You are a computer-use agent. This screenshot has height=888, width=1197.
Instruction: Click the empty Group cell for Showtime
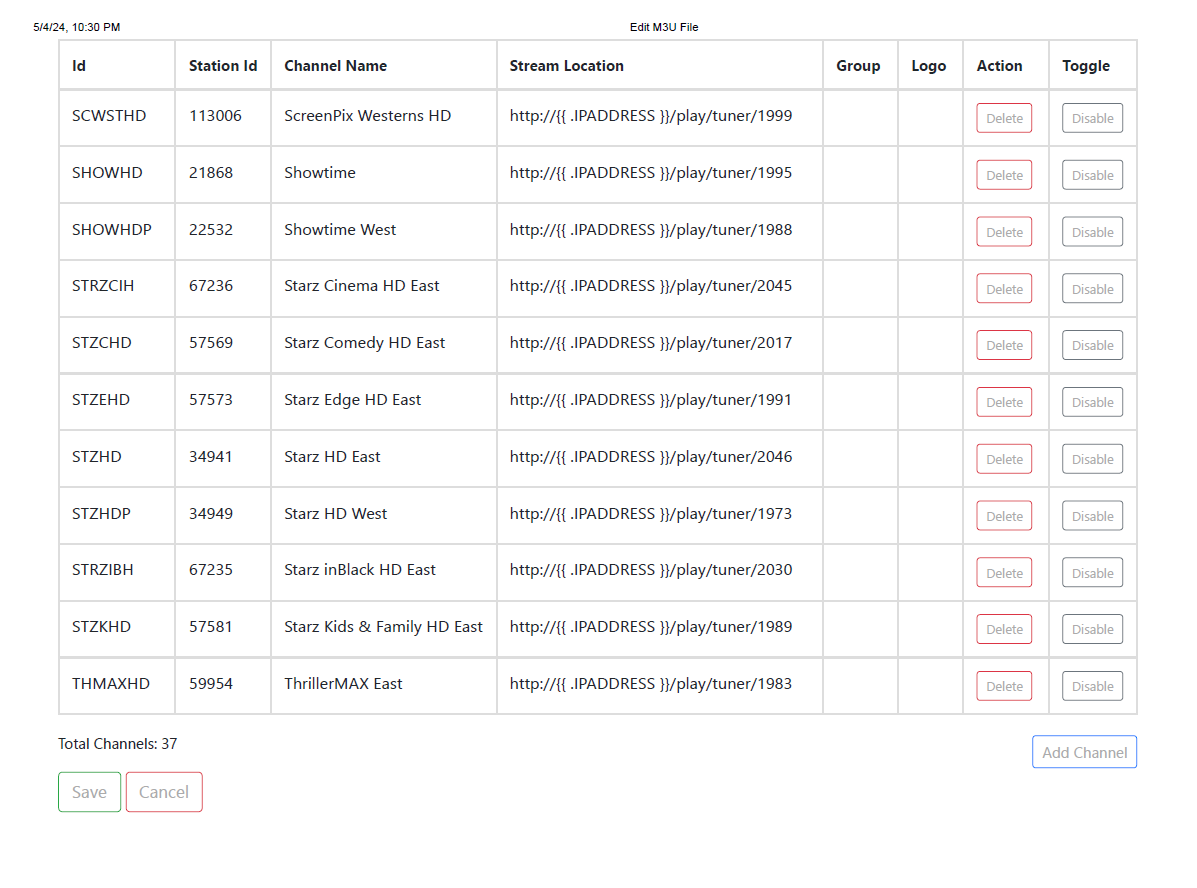[859, 174]
